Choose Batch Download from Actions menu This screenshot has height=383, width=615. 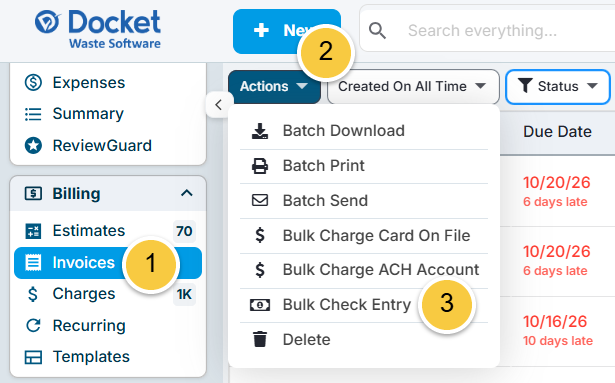pyautogui.click(x=364, y=131)
